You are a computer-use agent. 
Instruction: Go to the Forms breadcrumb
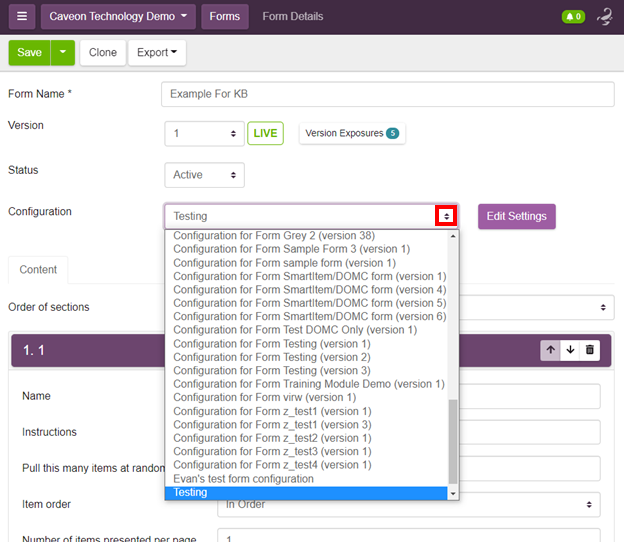[x=225, y=16]
